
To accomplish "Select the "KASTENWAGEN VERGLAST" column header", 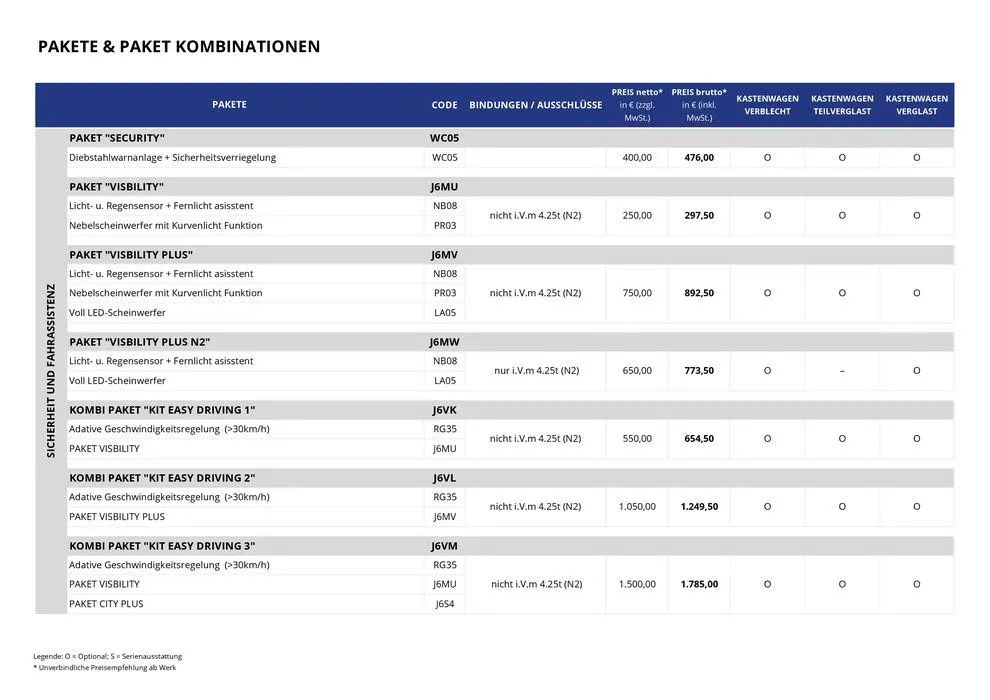I will pyautogui.click(x=916, y=105).
